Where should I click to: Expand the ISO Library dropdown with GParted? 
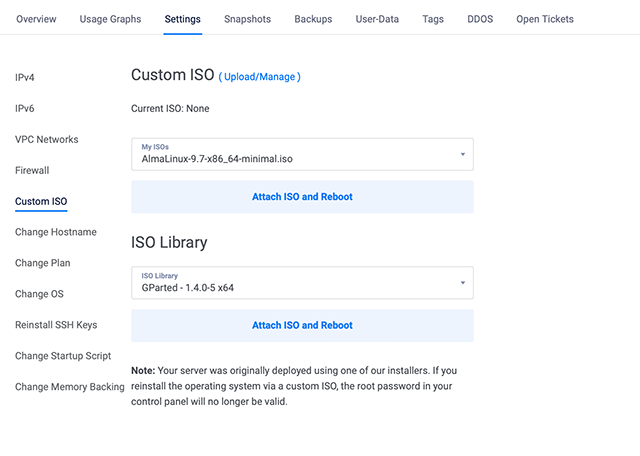click(x=302, y=283)
